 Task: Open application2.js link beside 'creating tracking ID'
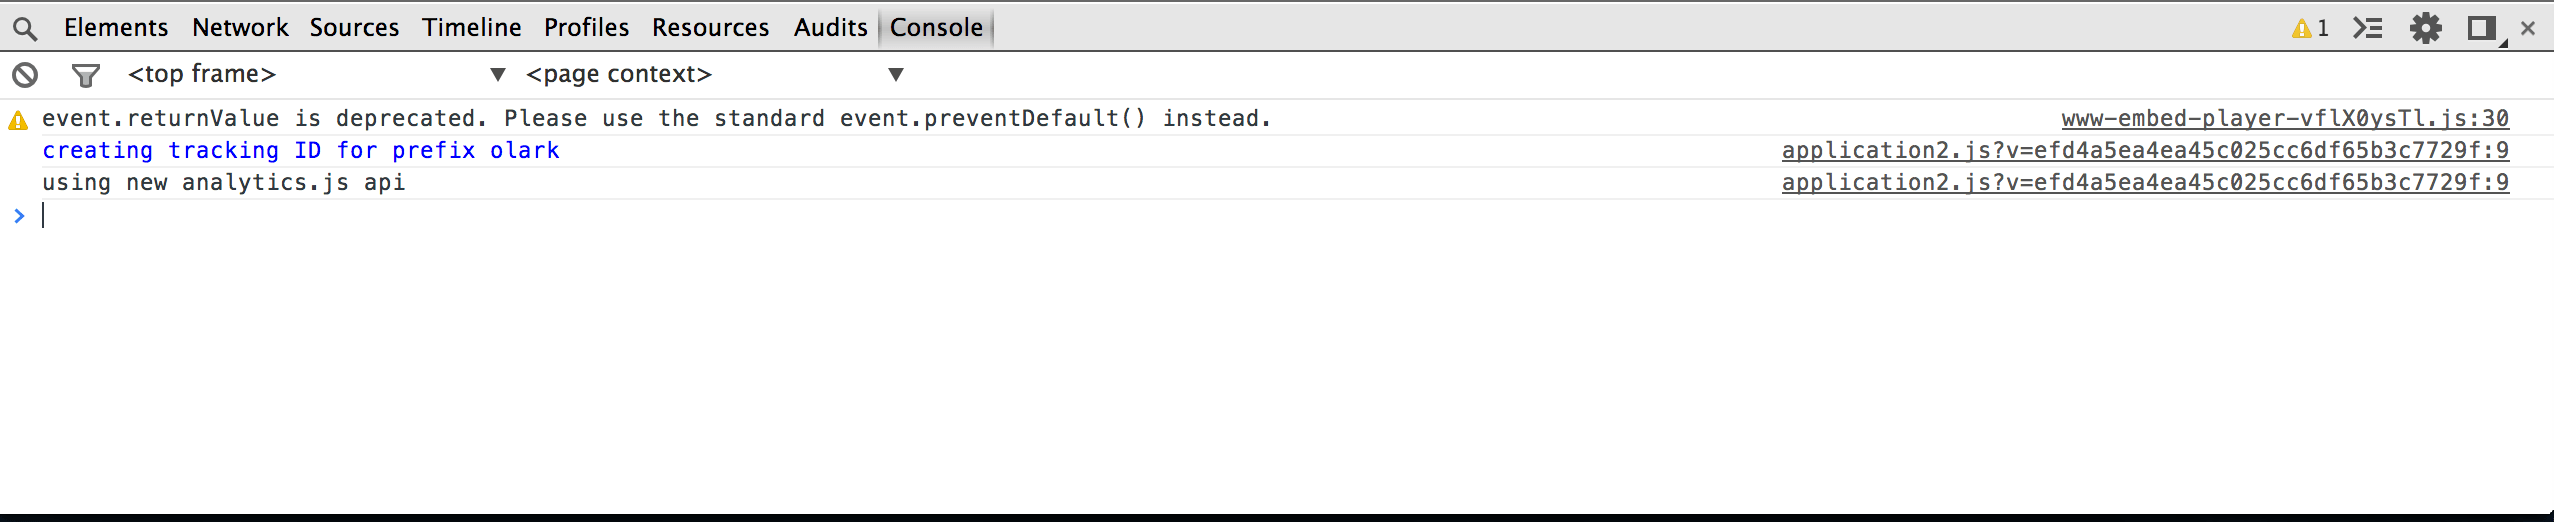point(2145,151)
